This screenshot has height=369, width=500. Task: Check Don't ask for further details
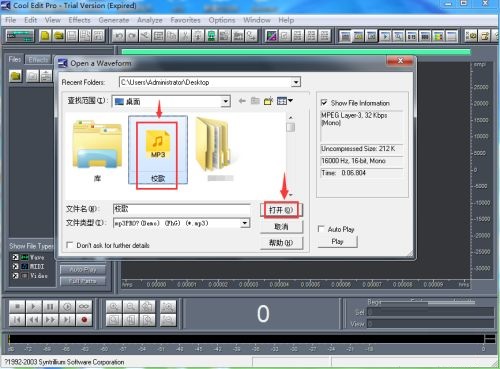70,245
